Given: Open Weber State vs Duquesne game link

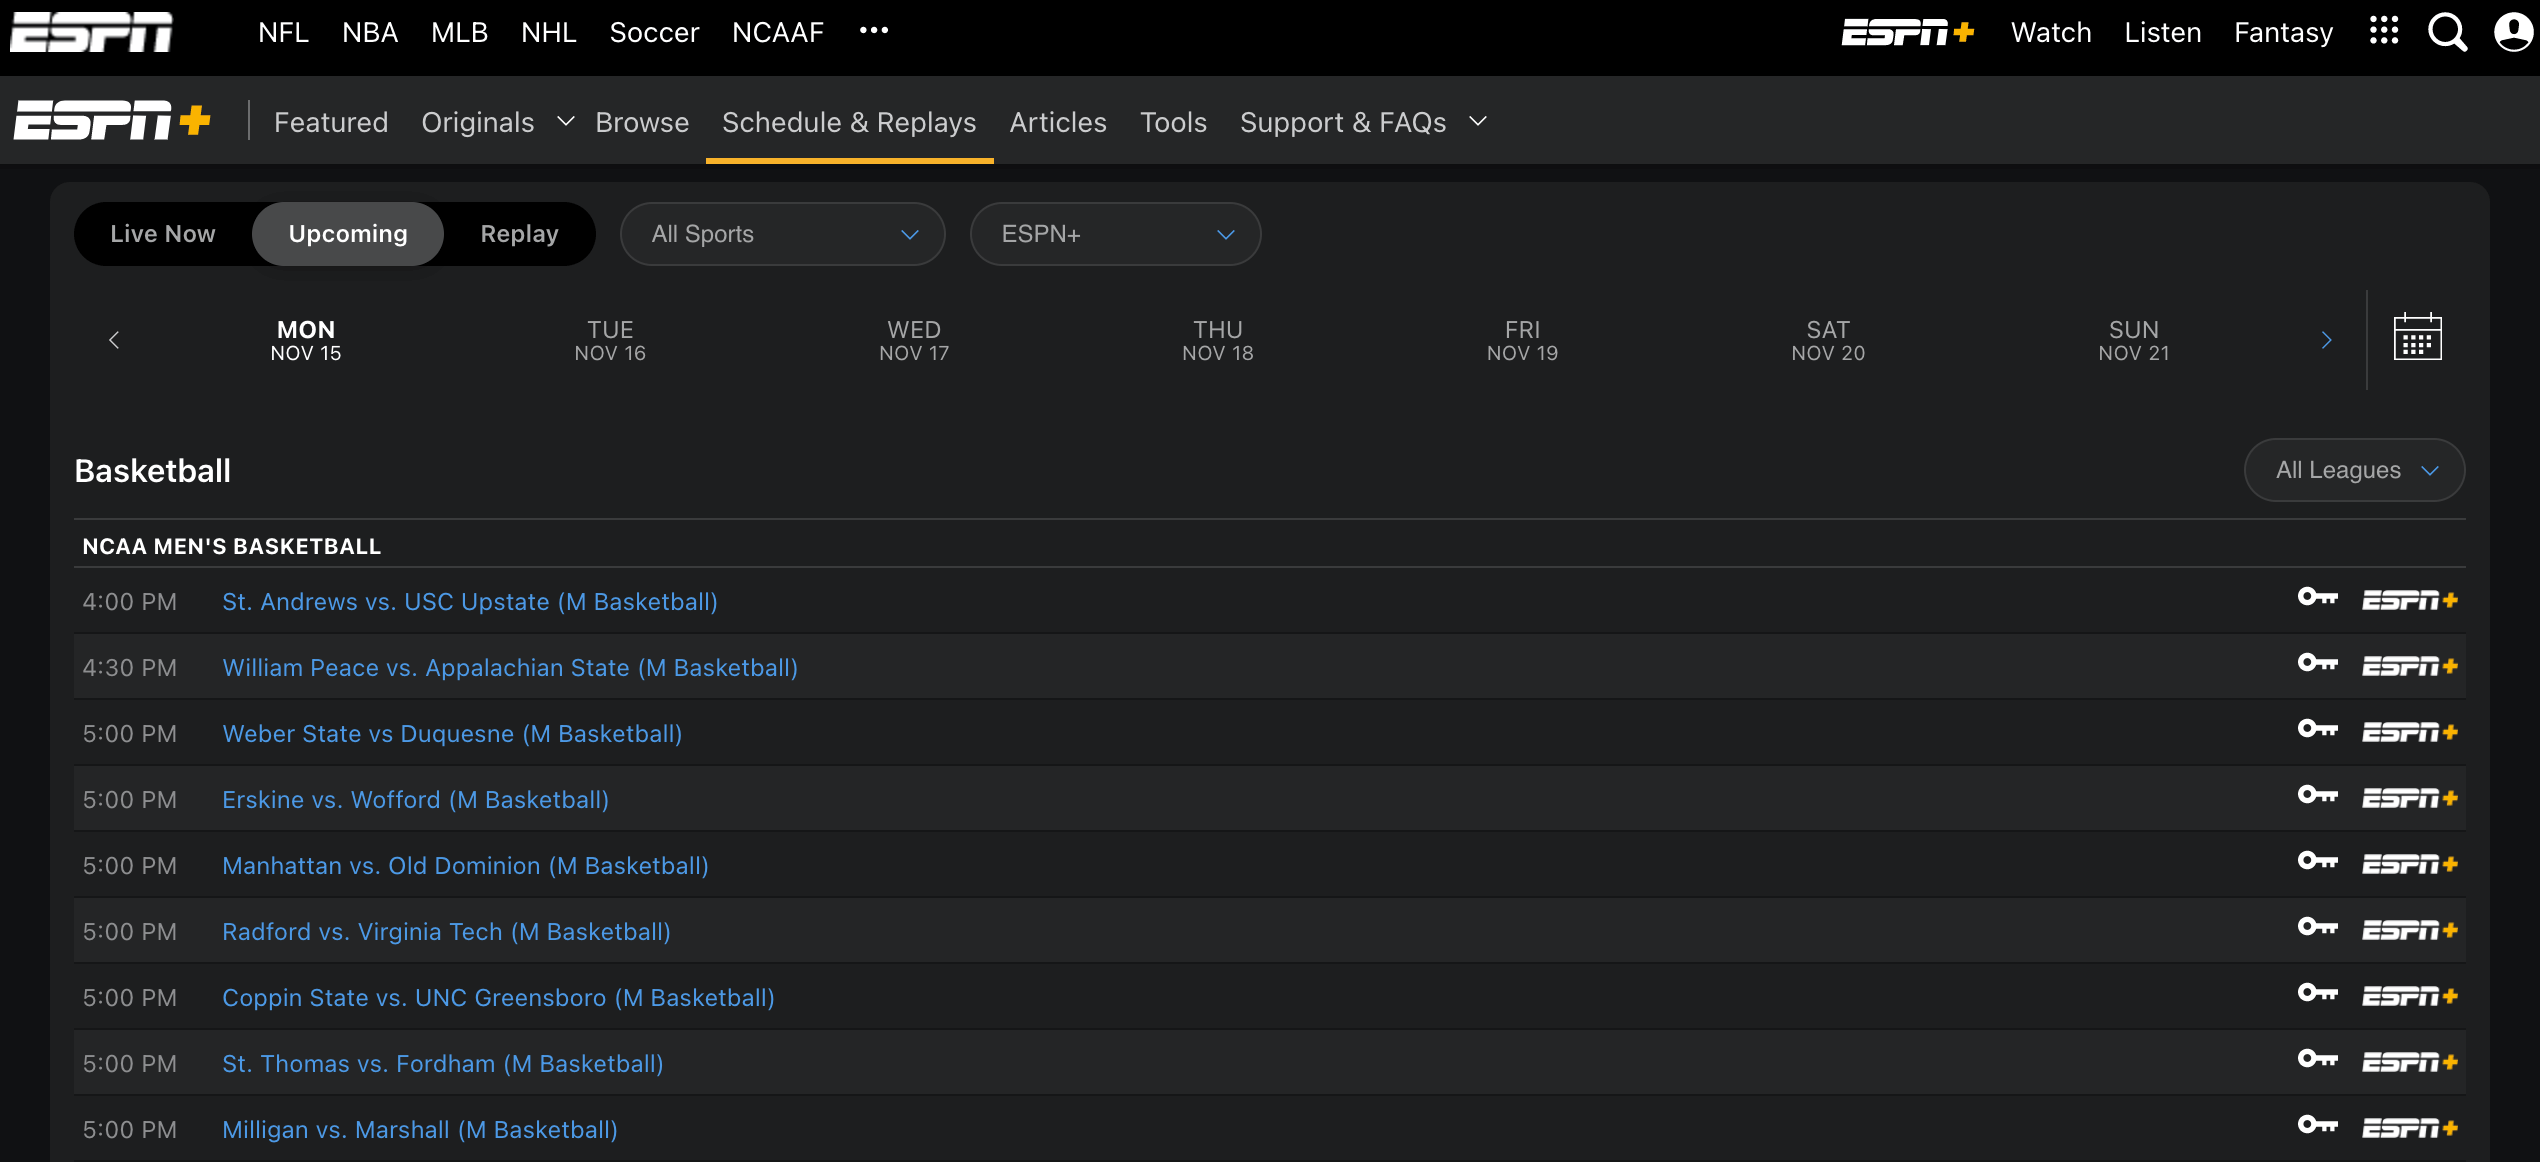Looking at the screenshot, I should pyautogui.click(x=451, y=733).
